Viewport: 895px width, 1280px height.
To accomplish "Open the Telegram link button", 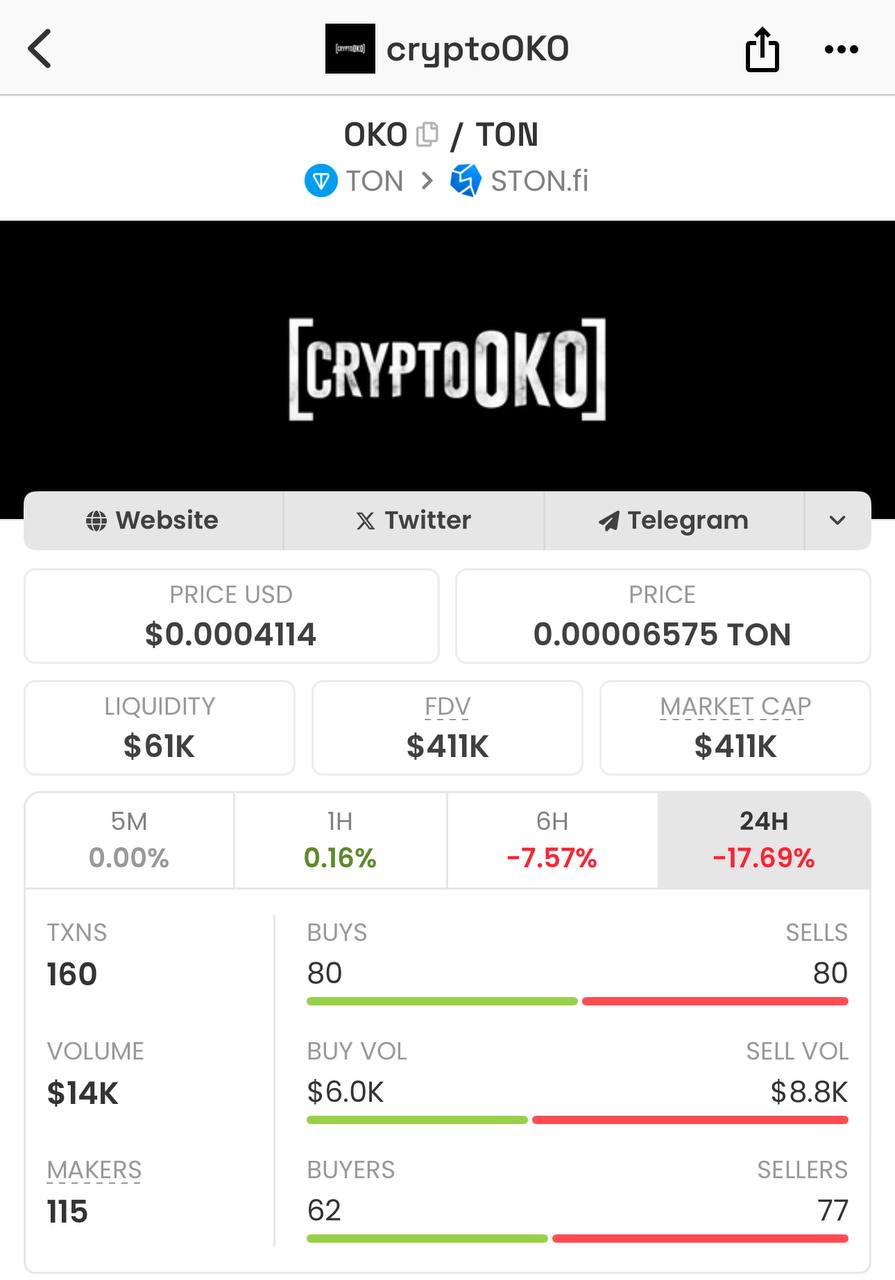I will pos(674,520).
